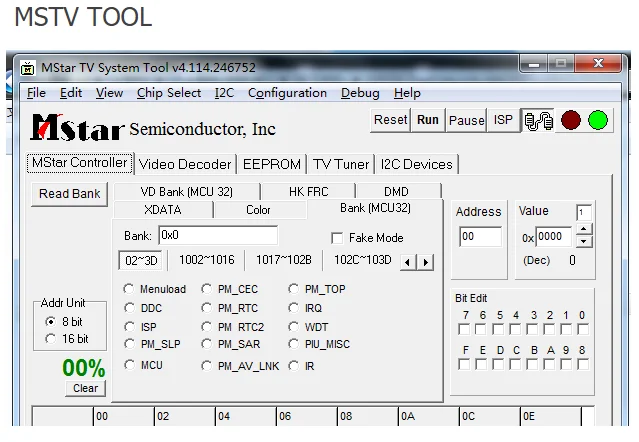Choose the 8 bit Addr Unit option

click(51, 322)
